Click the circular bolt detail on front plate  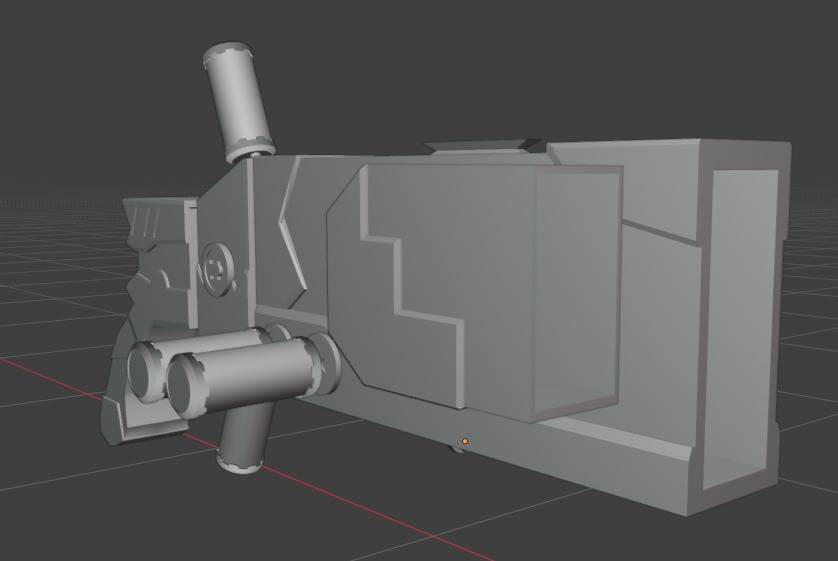pyautogui.click(x=216, y=268)
